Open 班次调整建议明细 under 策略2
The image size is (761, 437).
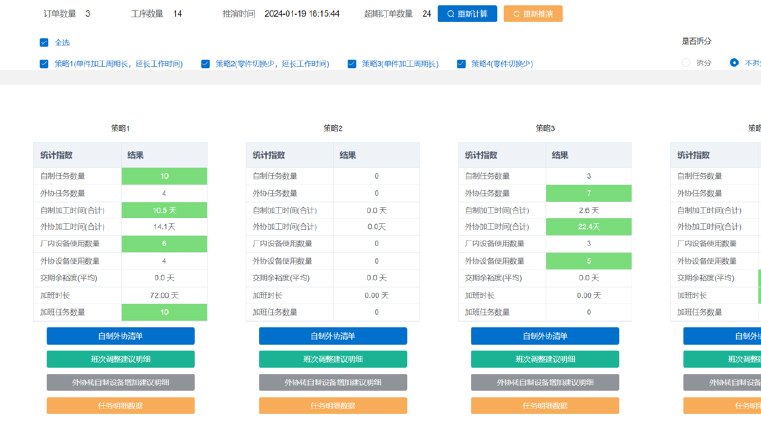[x=333, y=359]
